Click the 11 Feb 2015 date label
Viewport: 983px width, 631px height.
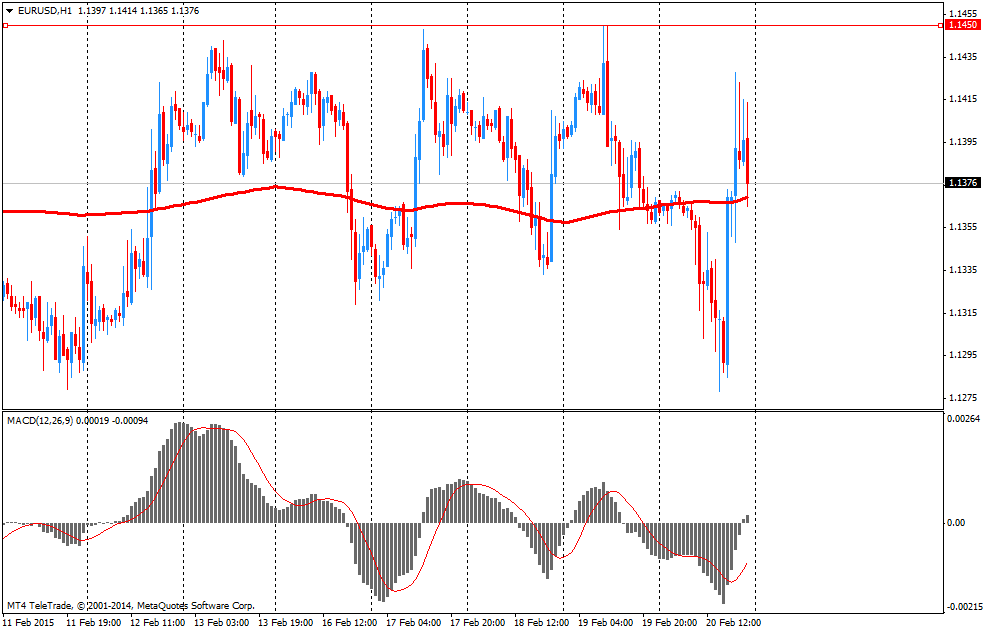click(28, 622)
